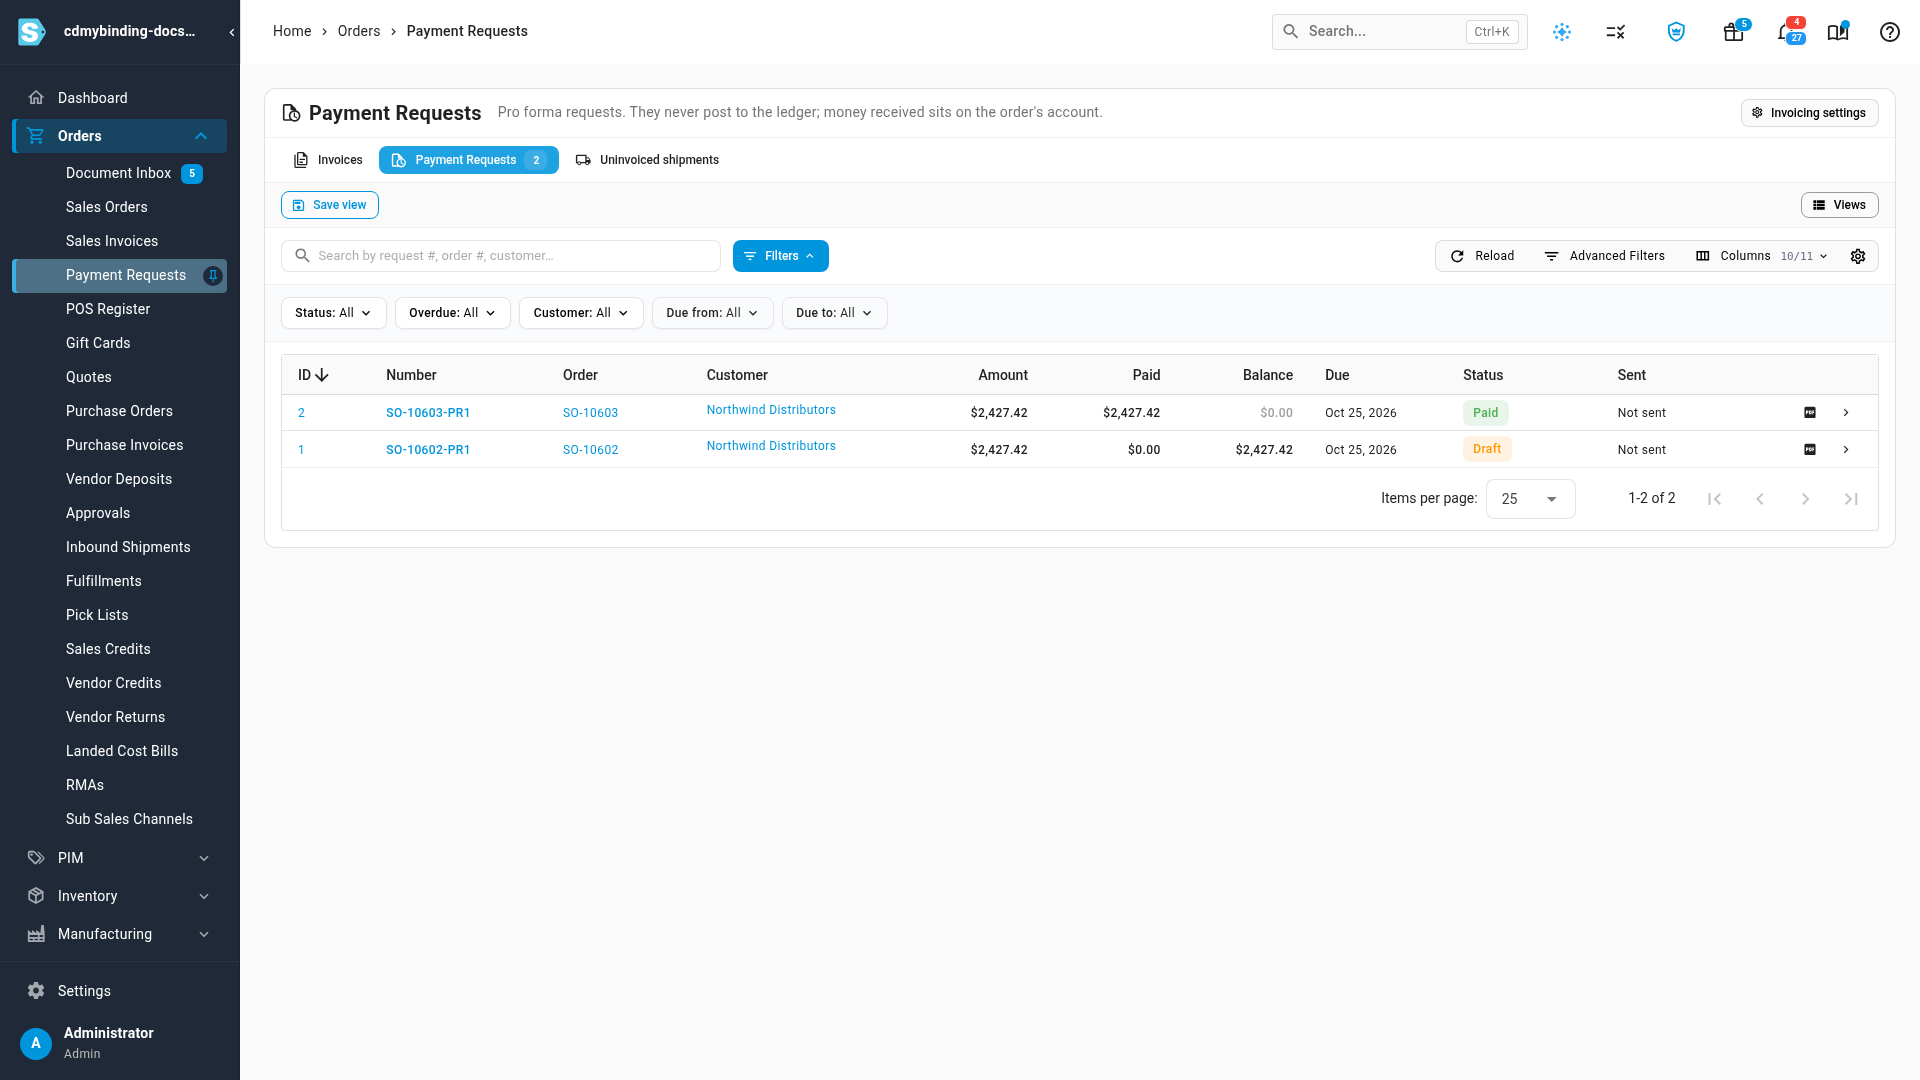Open the Views button
The width and height of the screenshot is (1920, 1080).
[1839, 205]
